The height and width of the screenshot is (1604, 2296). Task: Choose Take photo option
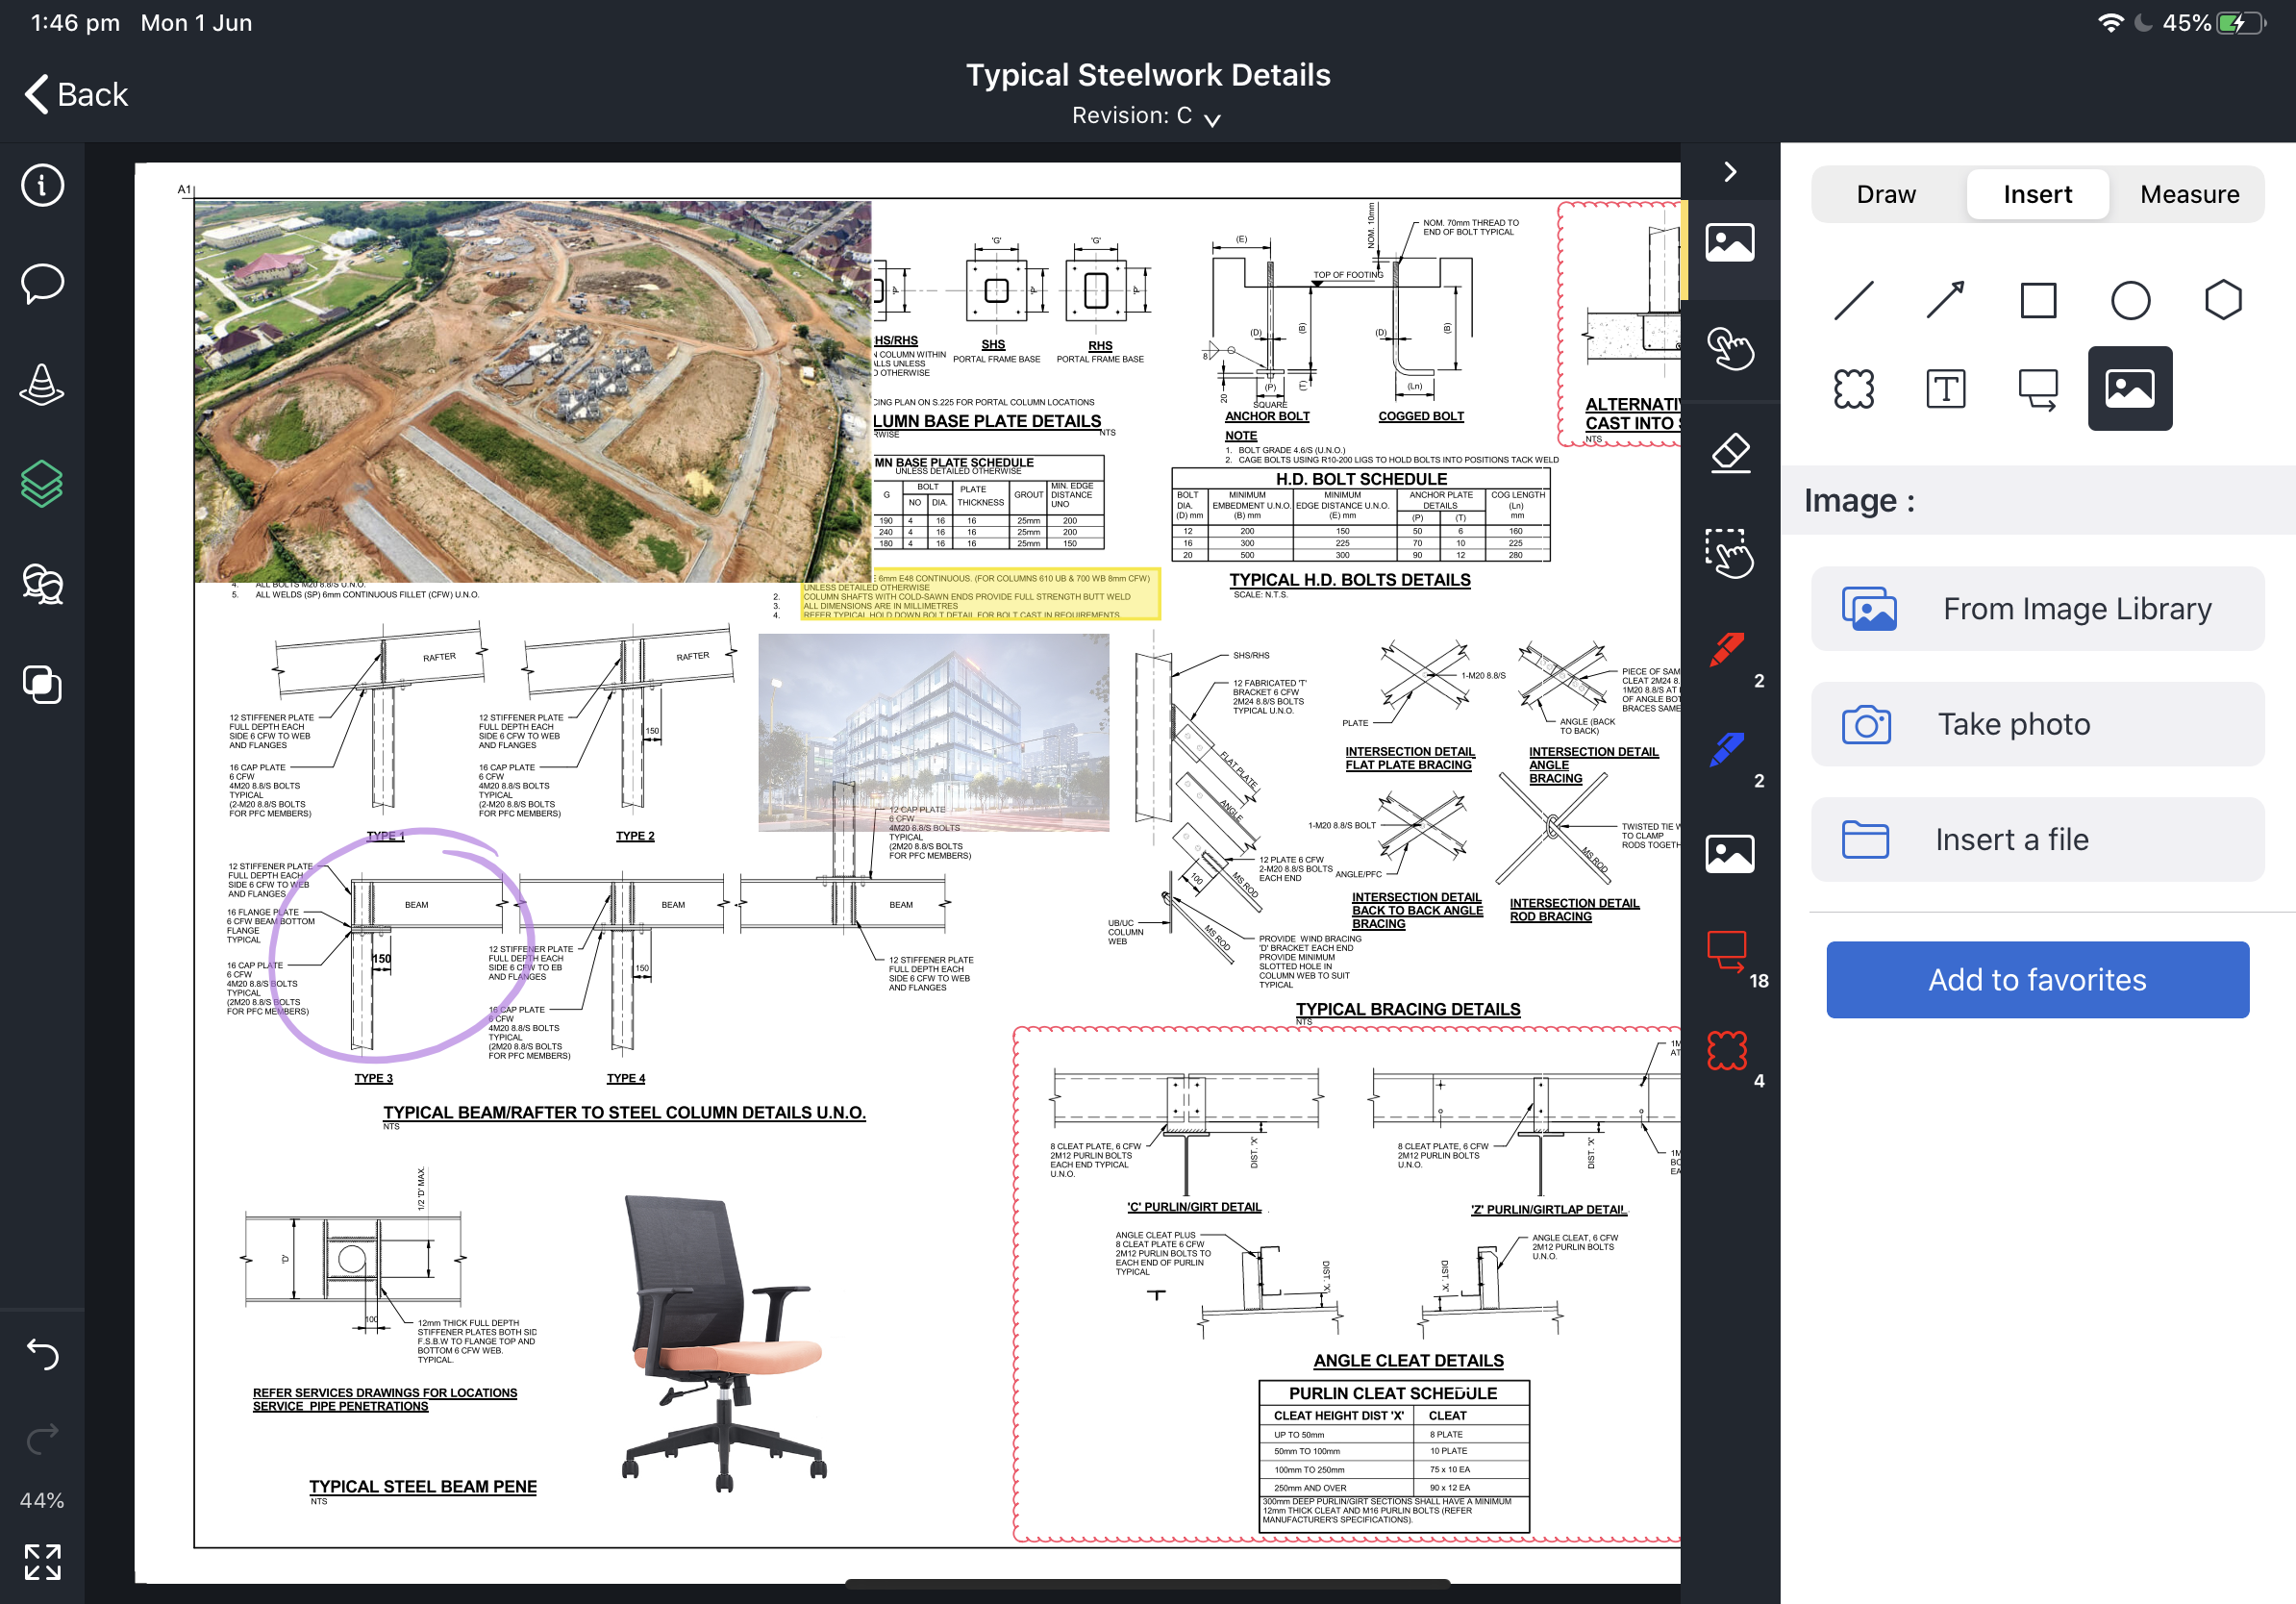pyautogui.click(x=2037, y=724)
